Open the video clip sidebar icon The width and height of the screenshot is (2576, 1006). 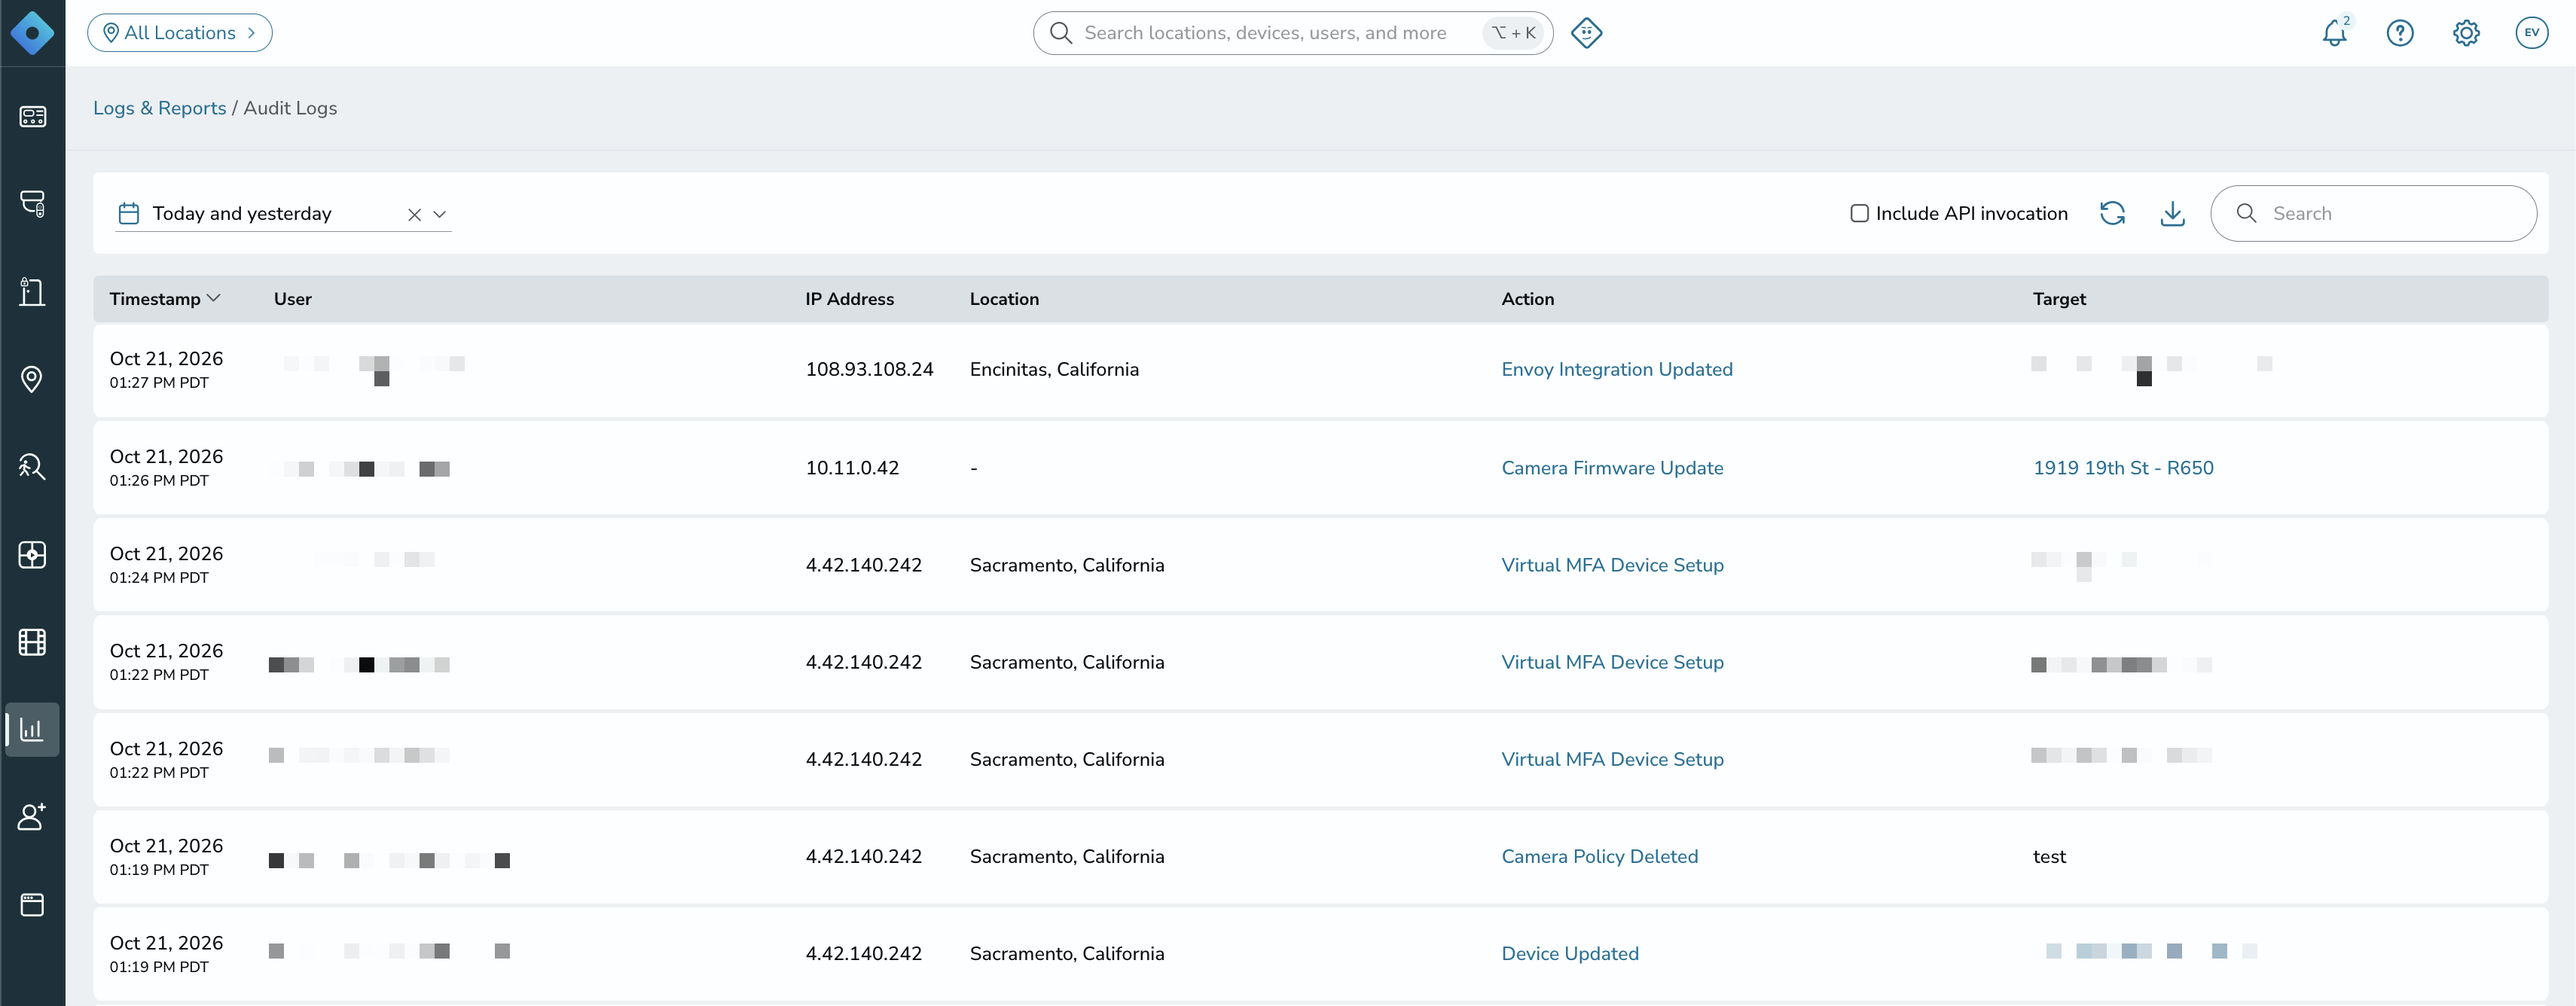pos(32,554)
